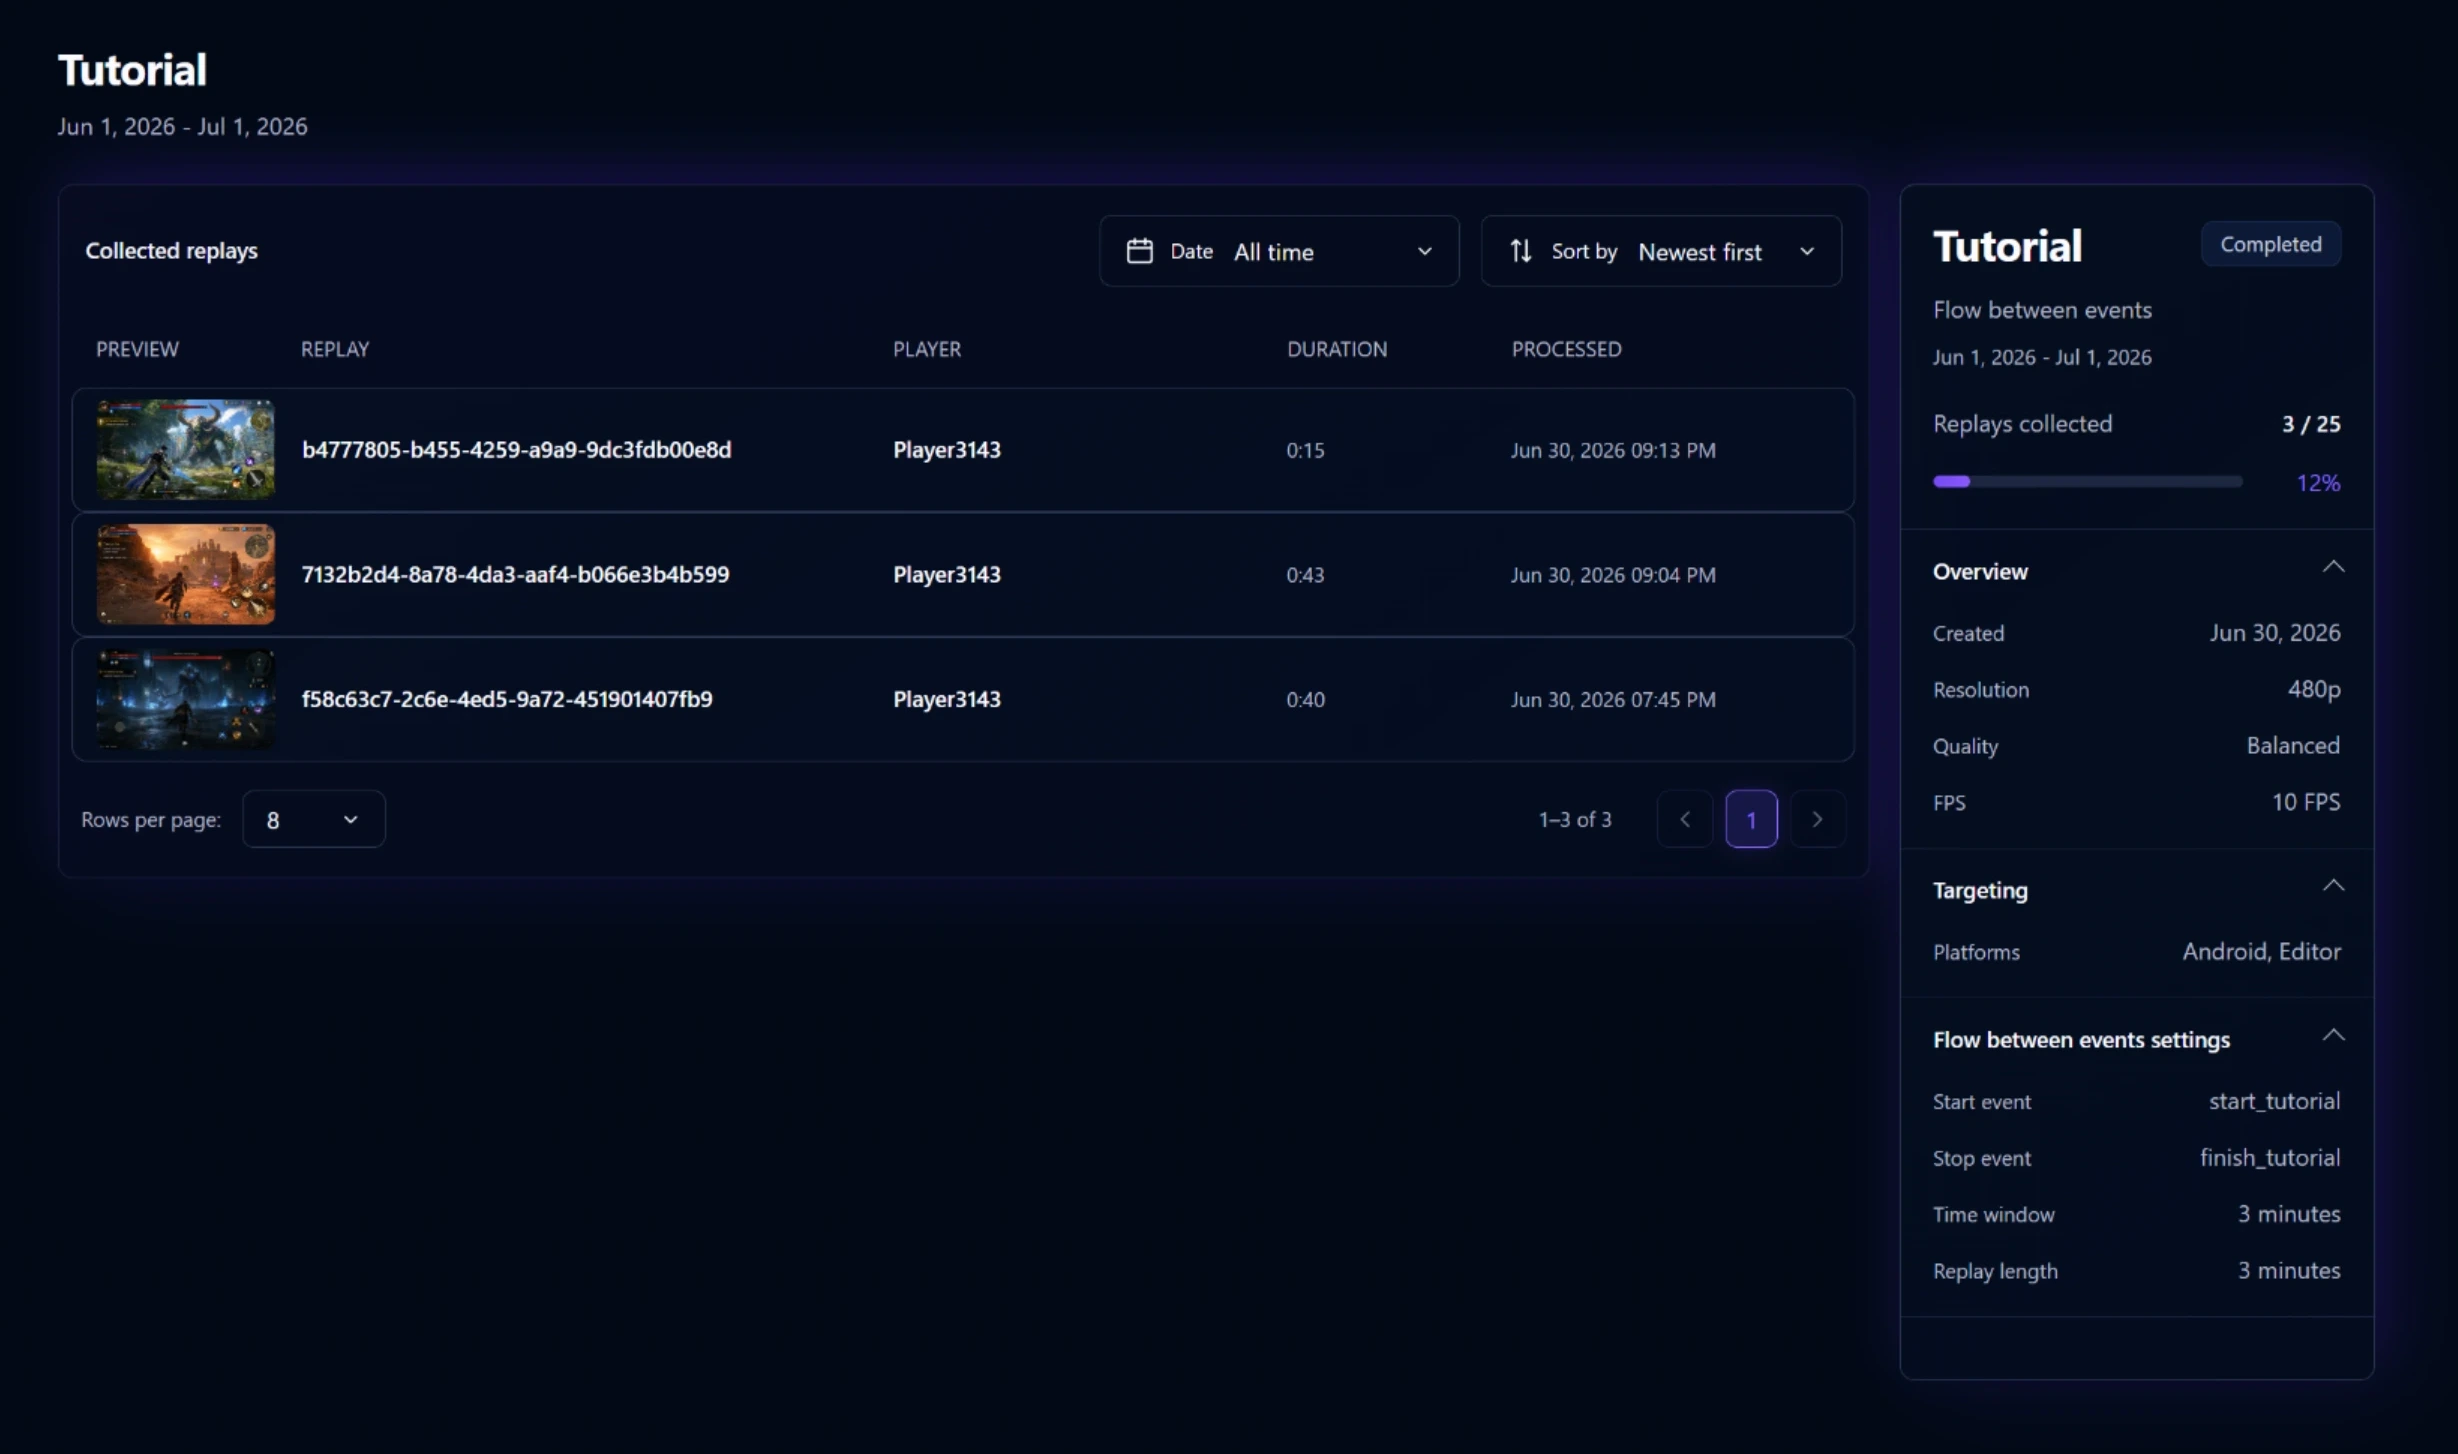This screenshot has height=1454, width=2458.
Task: Collapse the Targeting section chevron
Action: [2332, 886]
